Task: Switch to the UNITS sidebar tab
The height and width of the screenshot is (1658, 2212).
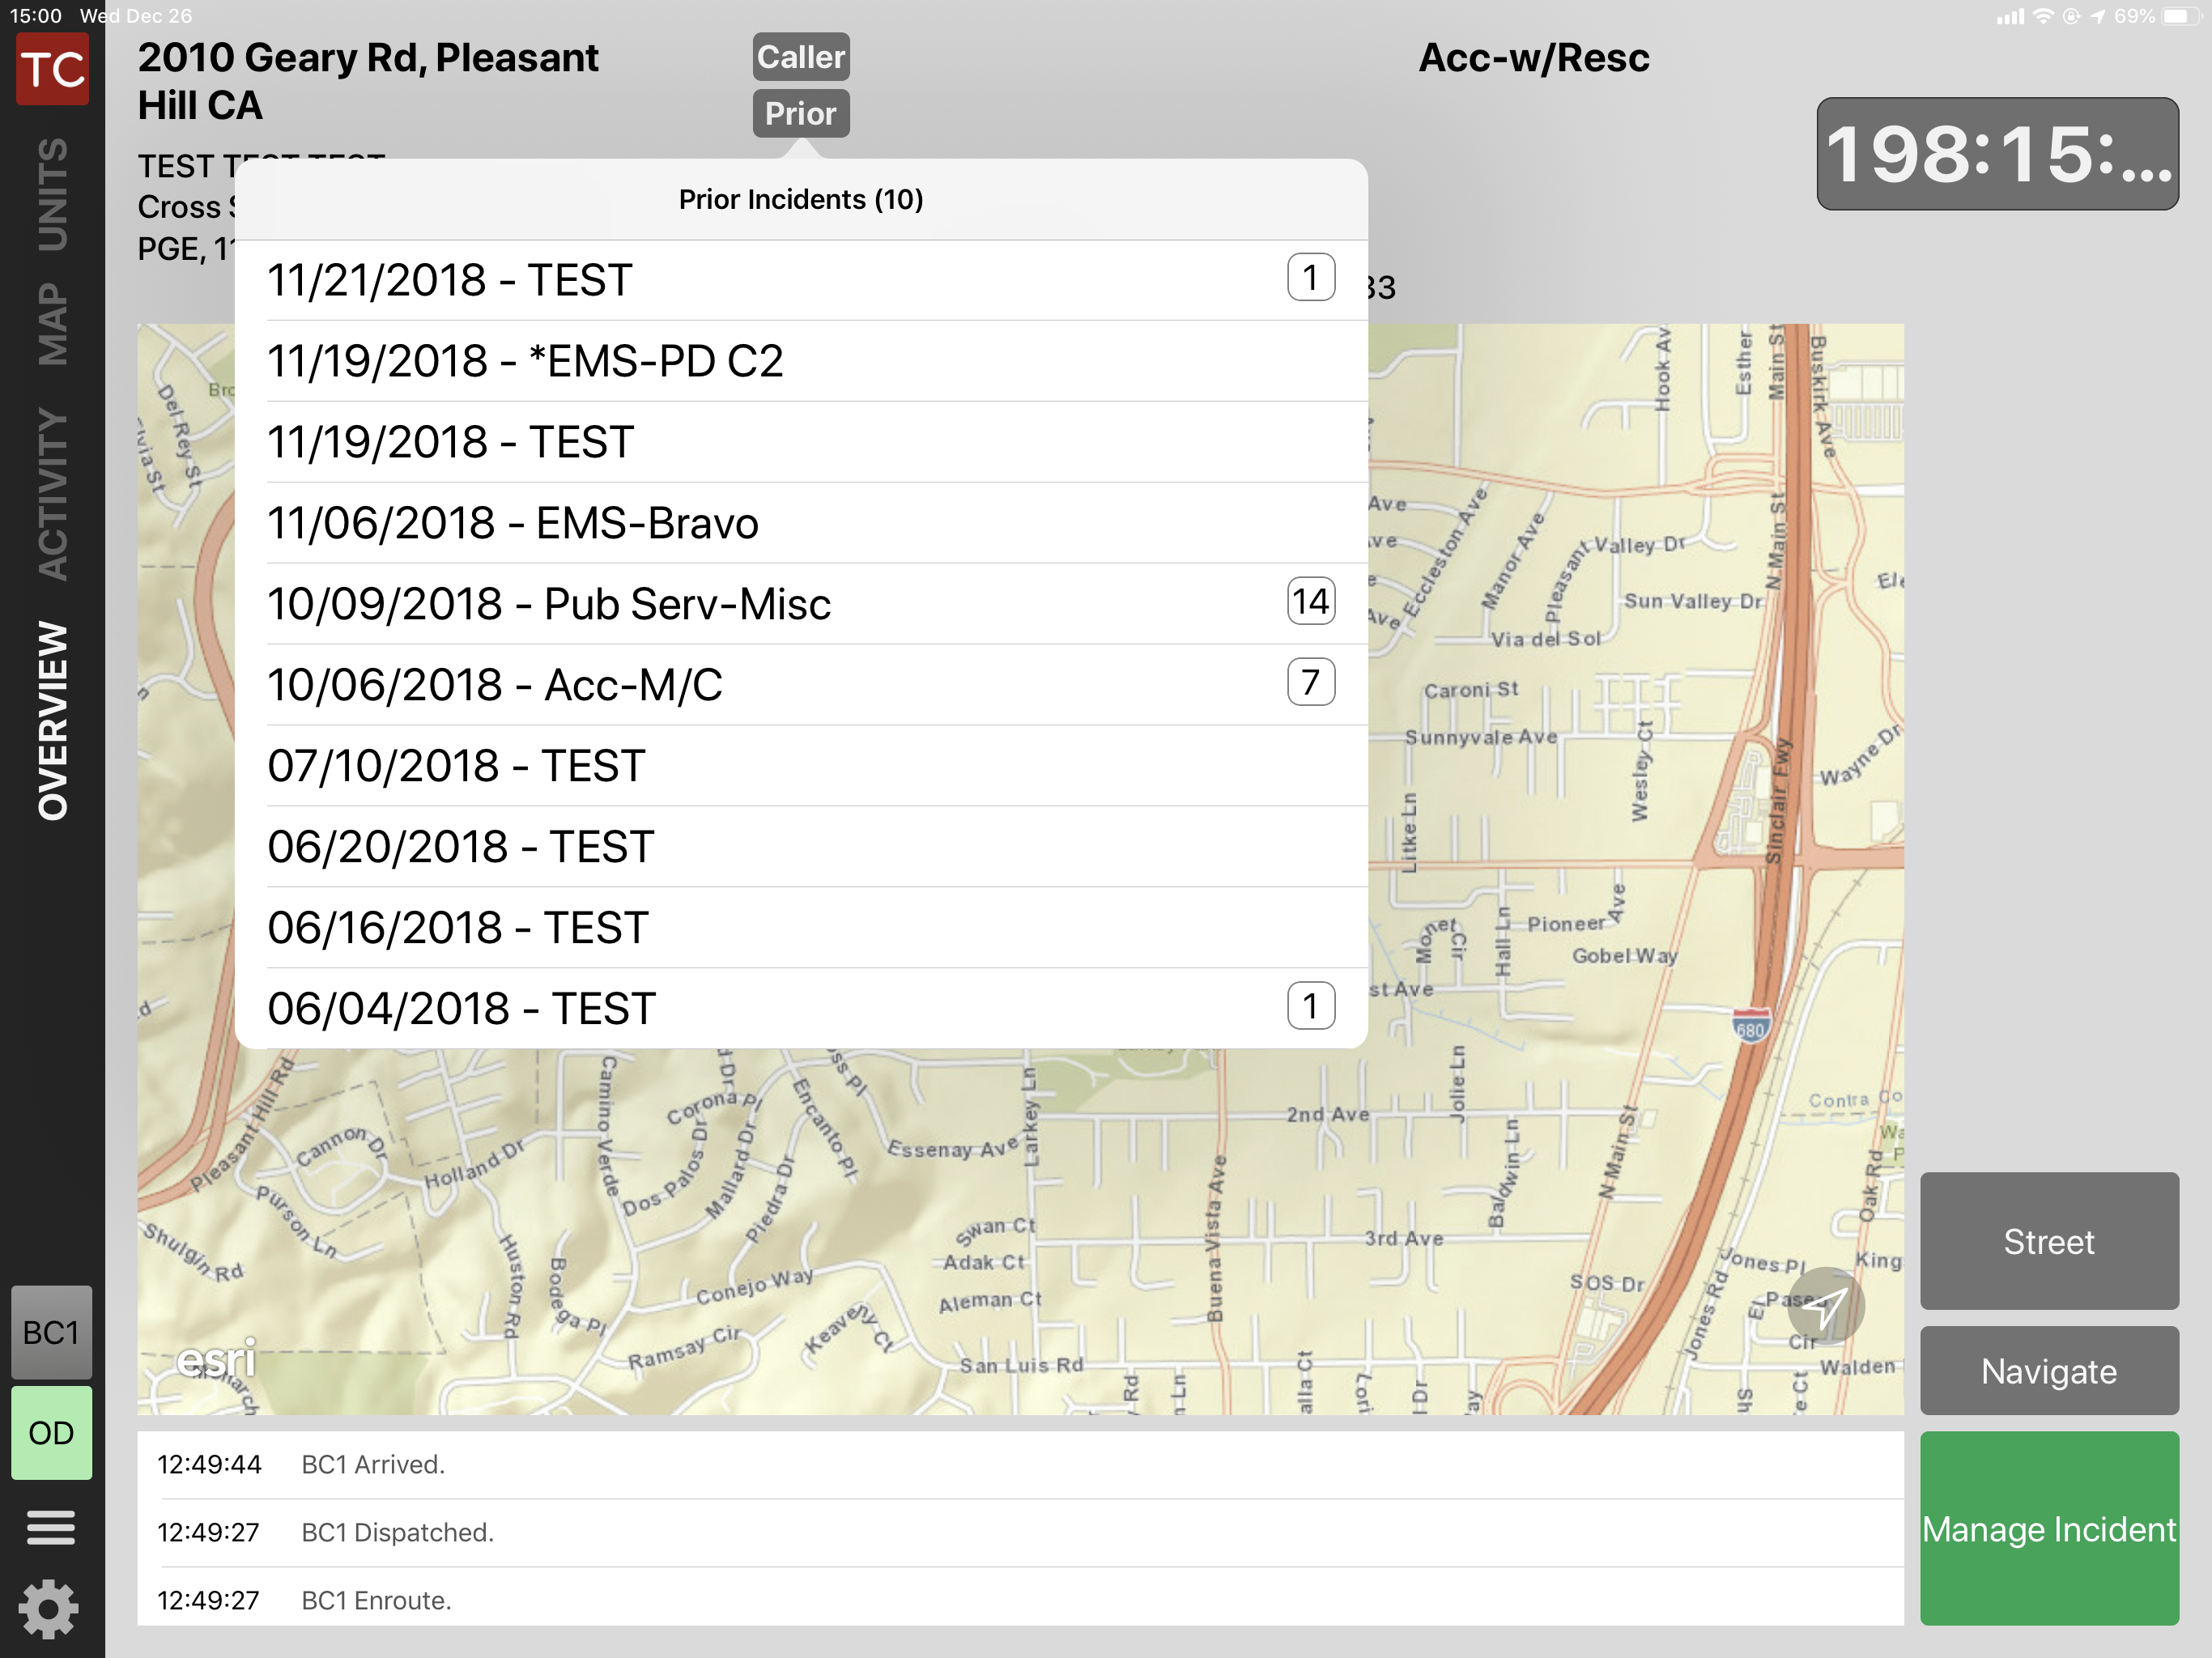Action: 52,194
